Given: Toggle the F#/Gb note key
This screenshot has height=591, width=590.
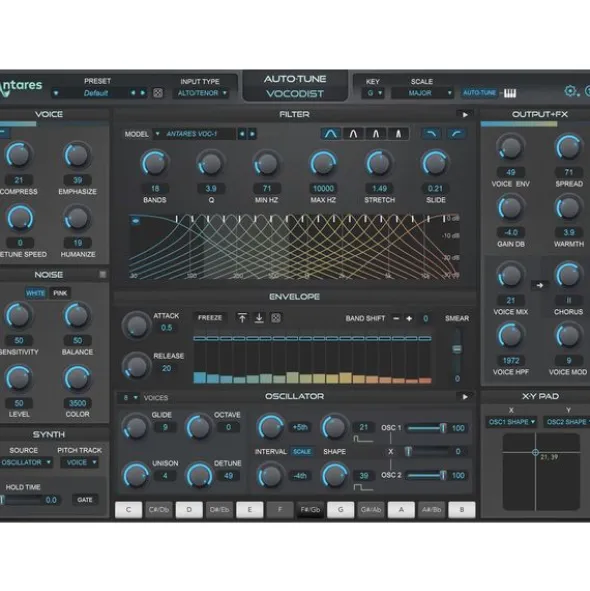Looking at the screenshot, I should point(310,510).
